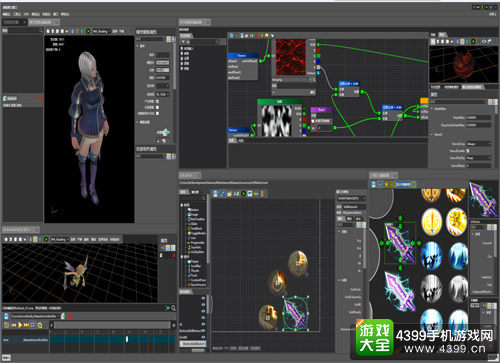Click the green right-arrow handle beside the selected sword
This screenshot has height=363, width=500.
click(x=419, y=243)
